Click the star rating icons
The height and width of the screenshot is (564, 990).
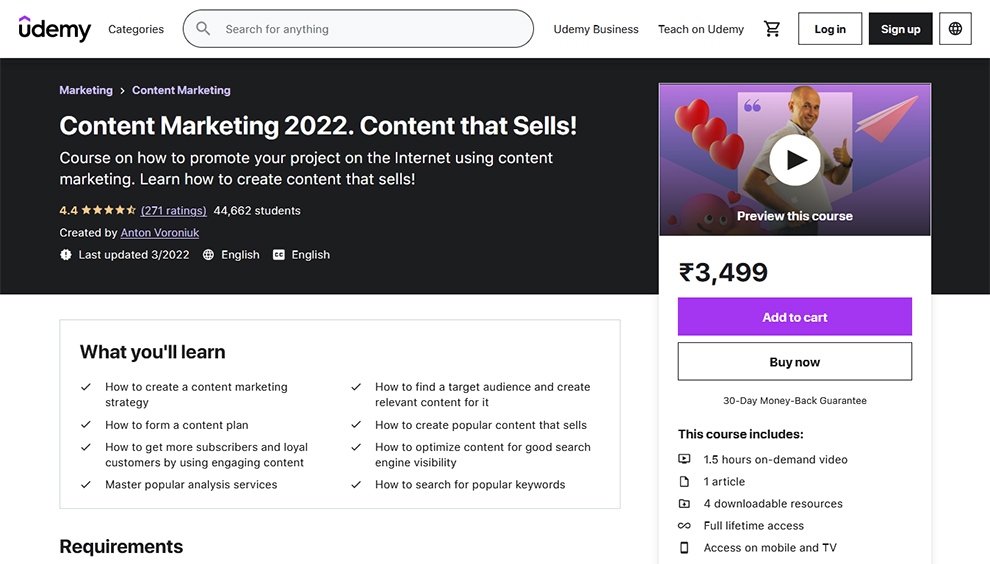click(x=108, y=211)
